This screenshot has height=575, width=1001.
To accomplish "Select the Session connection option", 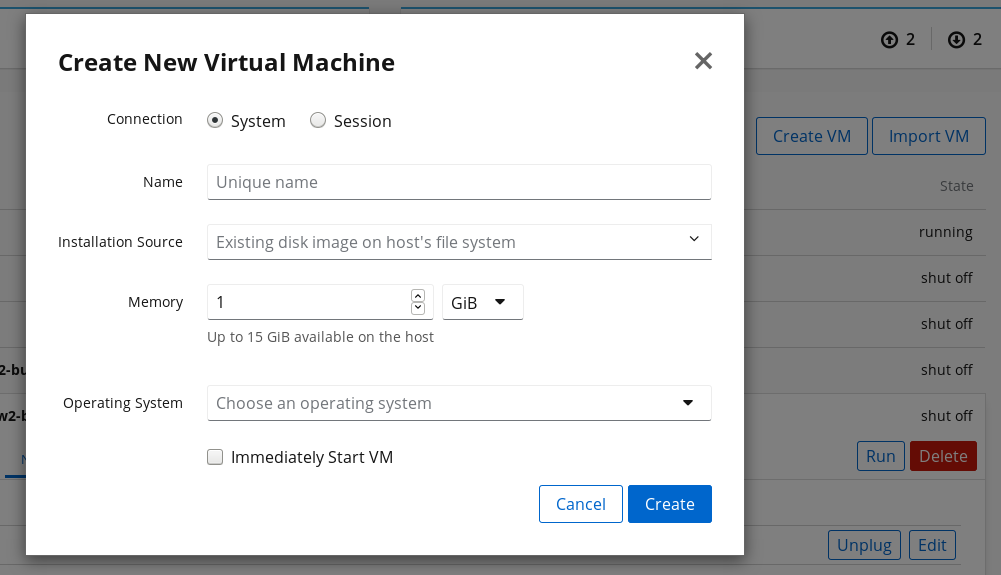I will tap(318, 120).
